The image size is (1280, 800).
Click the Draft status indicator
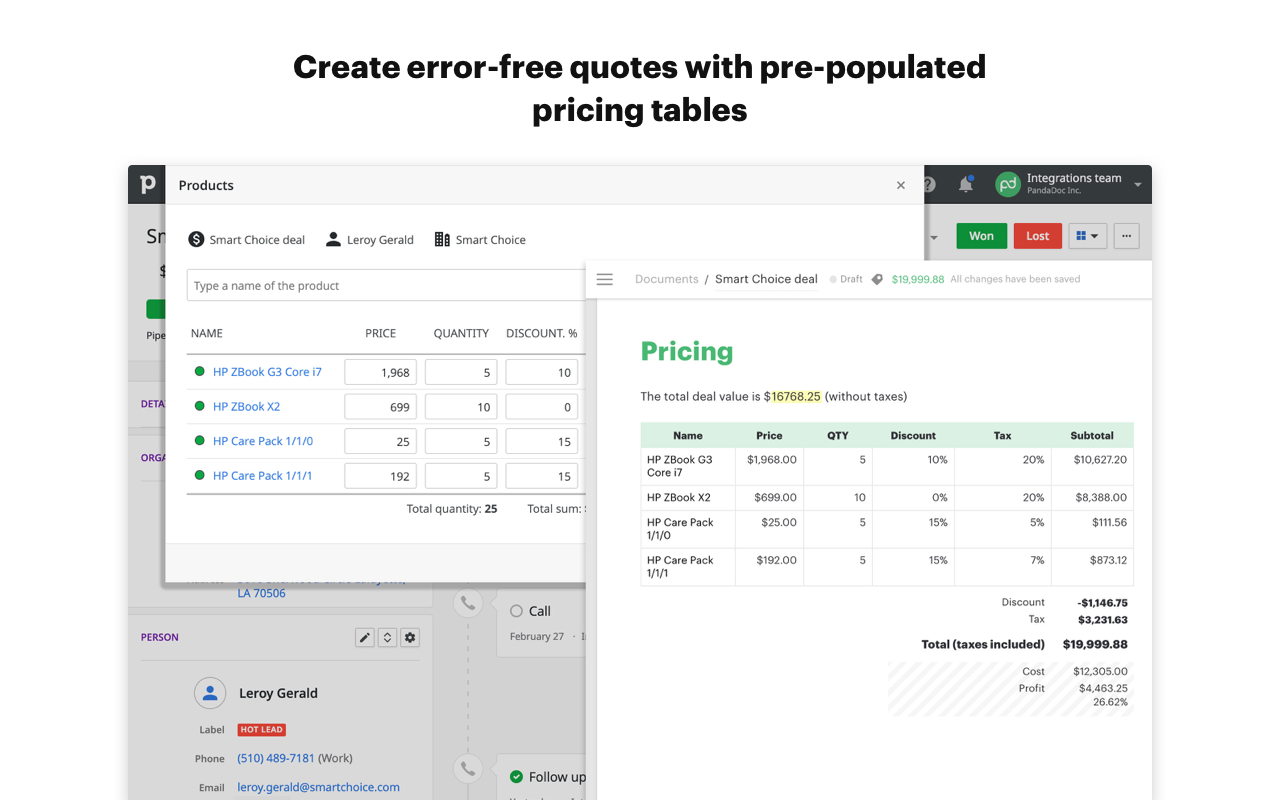click(846, 279)
